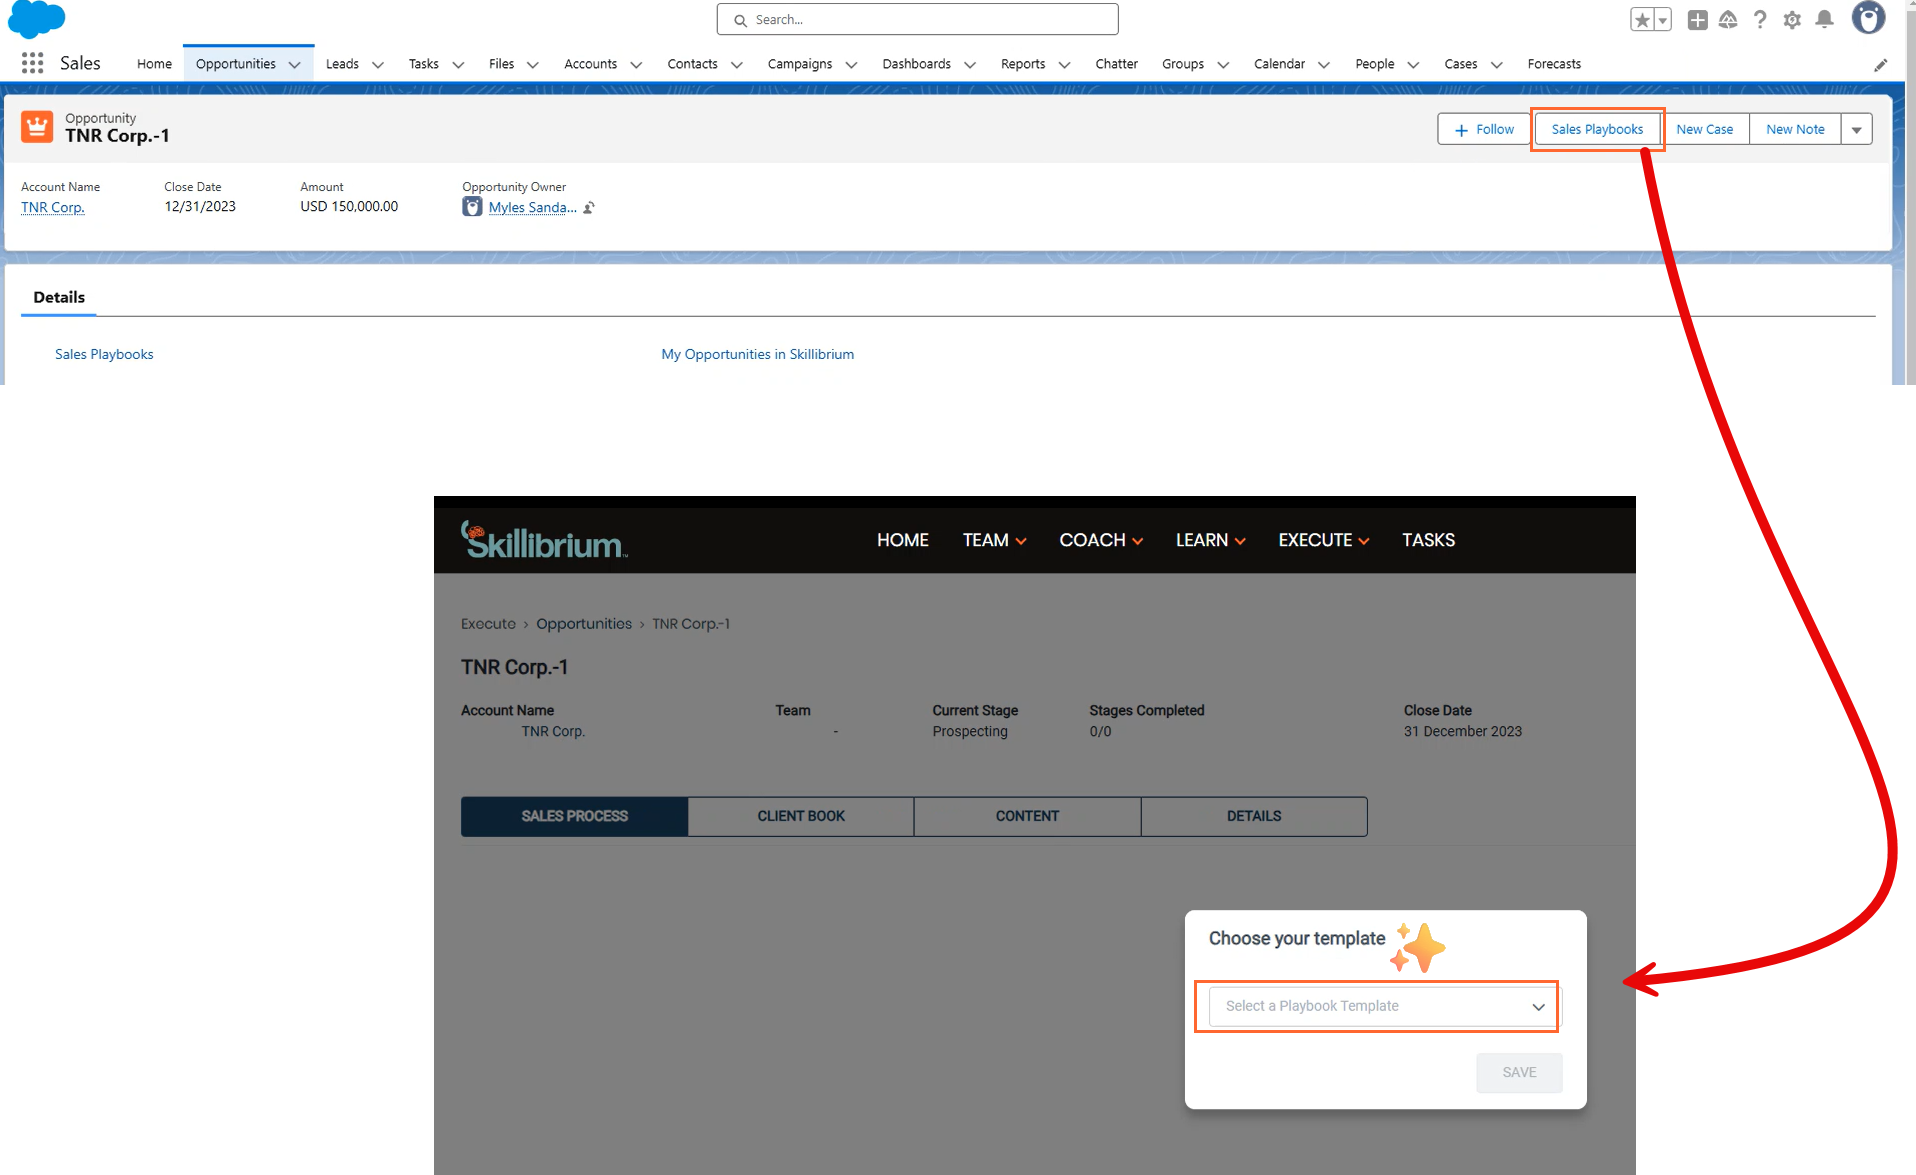Click the New Case button
Image resolution: width=1916 pixels, height=1175 pixels.
coord(1704,129)
